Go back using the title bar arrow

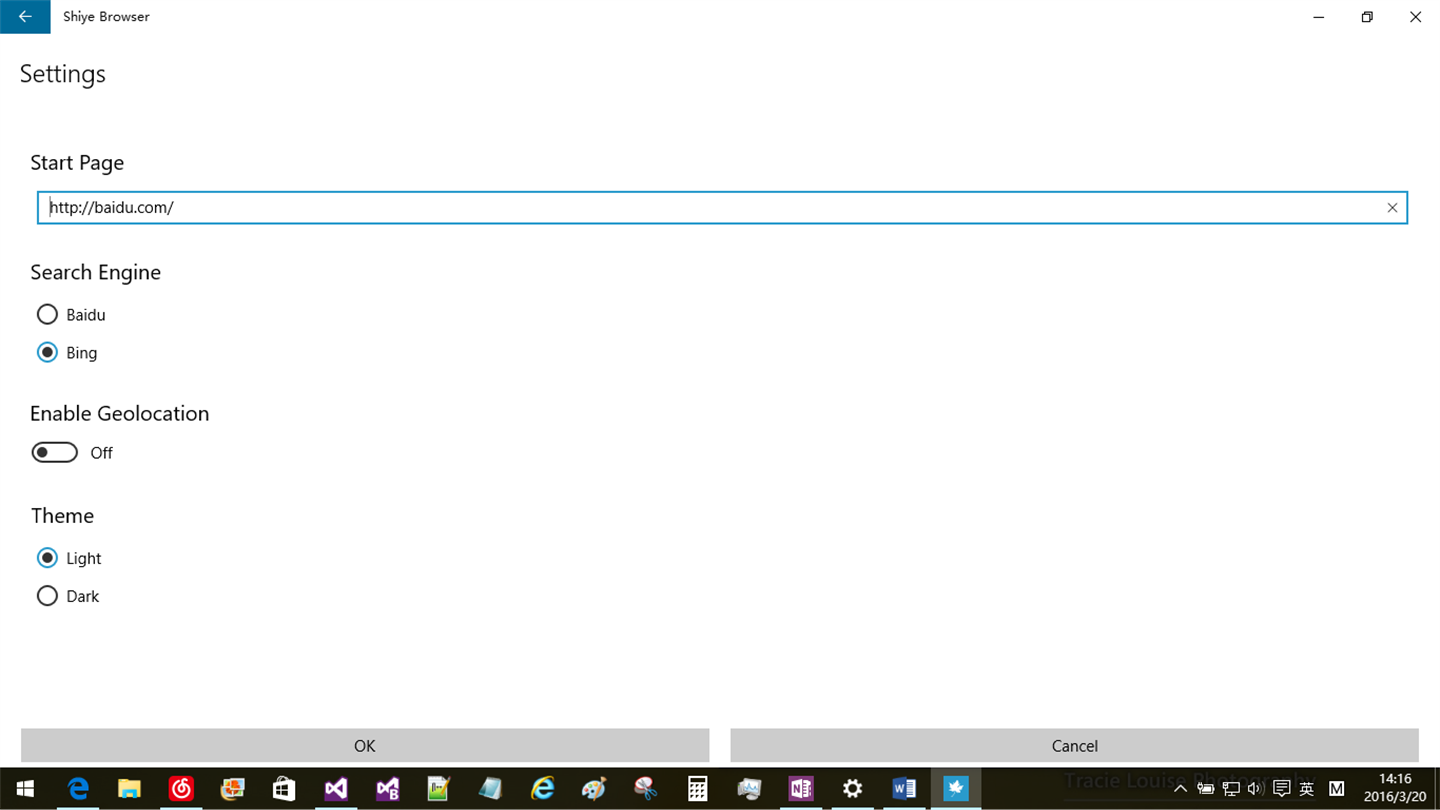point(25,17)
